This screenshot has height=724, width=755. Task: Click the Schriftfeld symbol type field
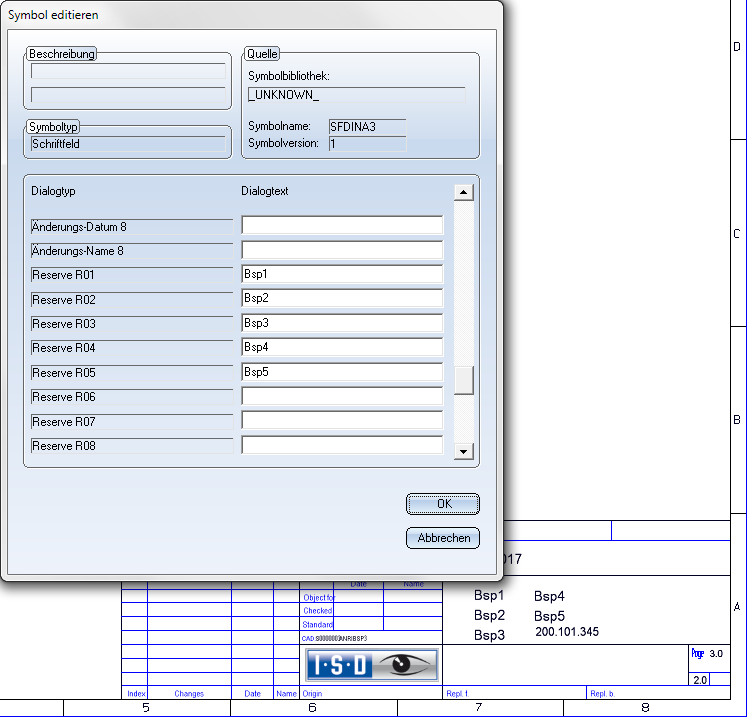click(128, 144)
